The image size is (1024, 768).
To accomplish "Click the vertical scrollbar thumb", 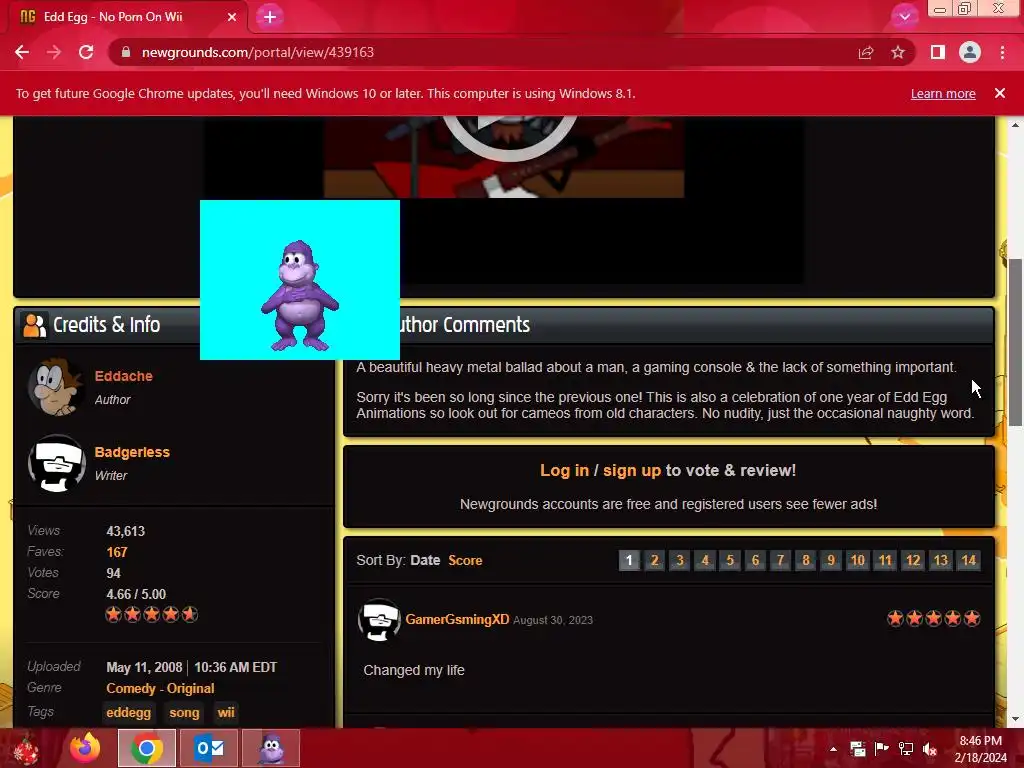I will [1015, 343].
